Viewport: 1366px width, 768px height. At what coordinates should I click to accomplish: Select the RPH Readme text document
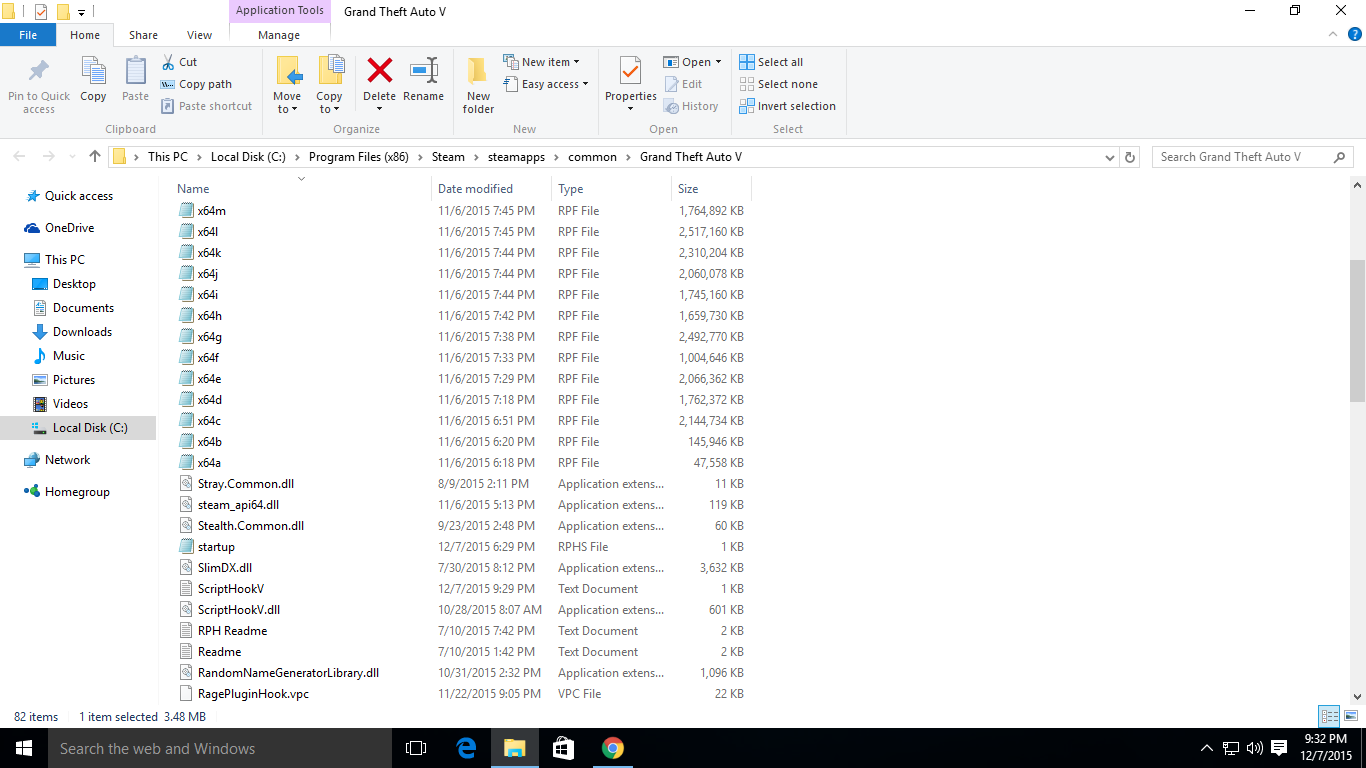click(232, 631)
